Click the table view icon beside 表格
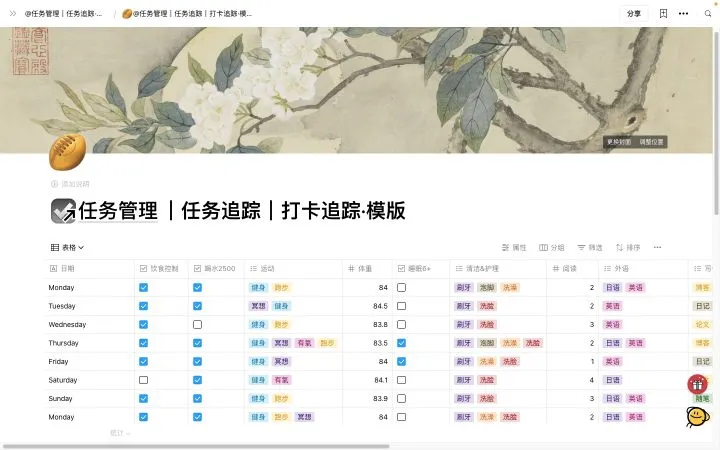Screen dimensions: 720x450 pyautogui.click(x=55, y=248)
